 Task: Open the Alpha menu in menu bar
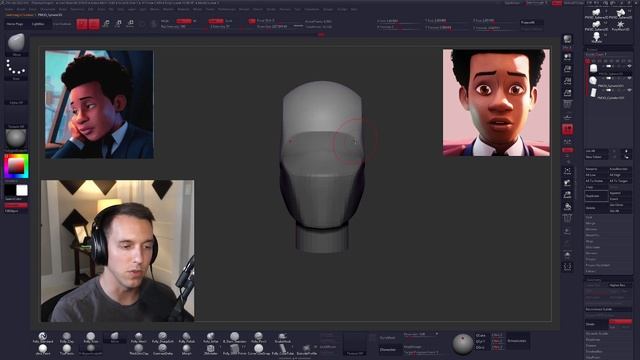pyautogui.click(x=9, y=9)
